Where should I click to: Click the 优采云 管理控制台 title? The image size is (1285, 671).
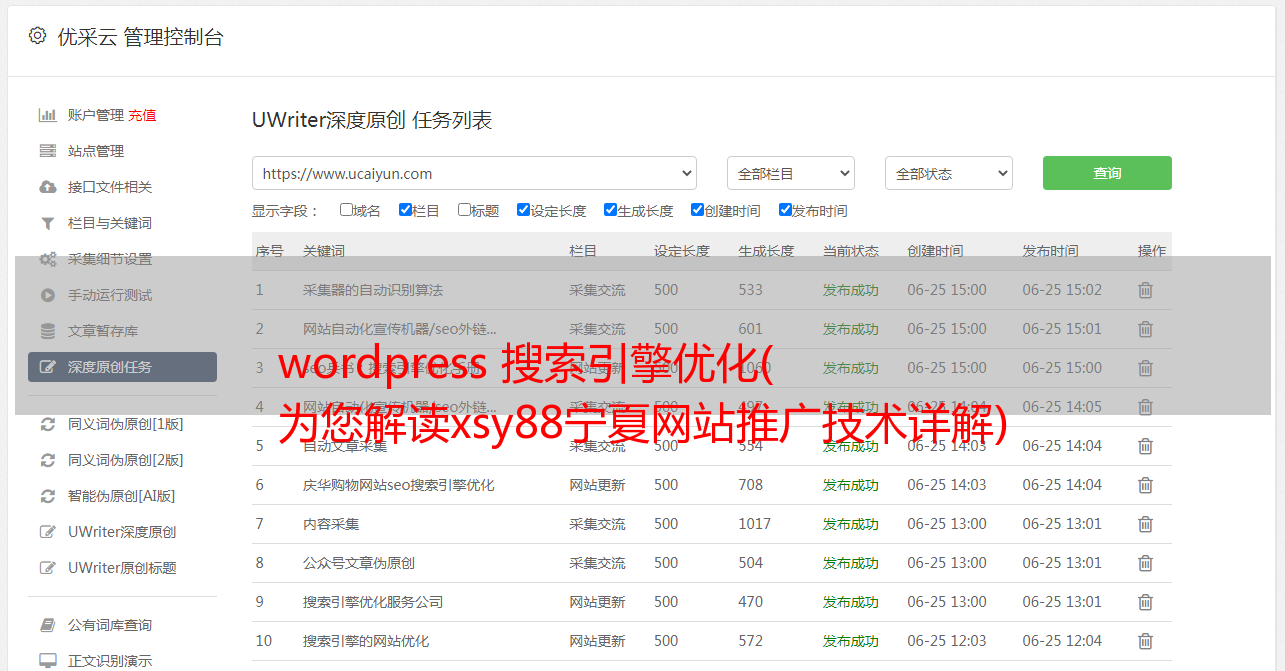point(140,37)
